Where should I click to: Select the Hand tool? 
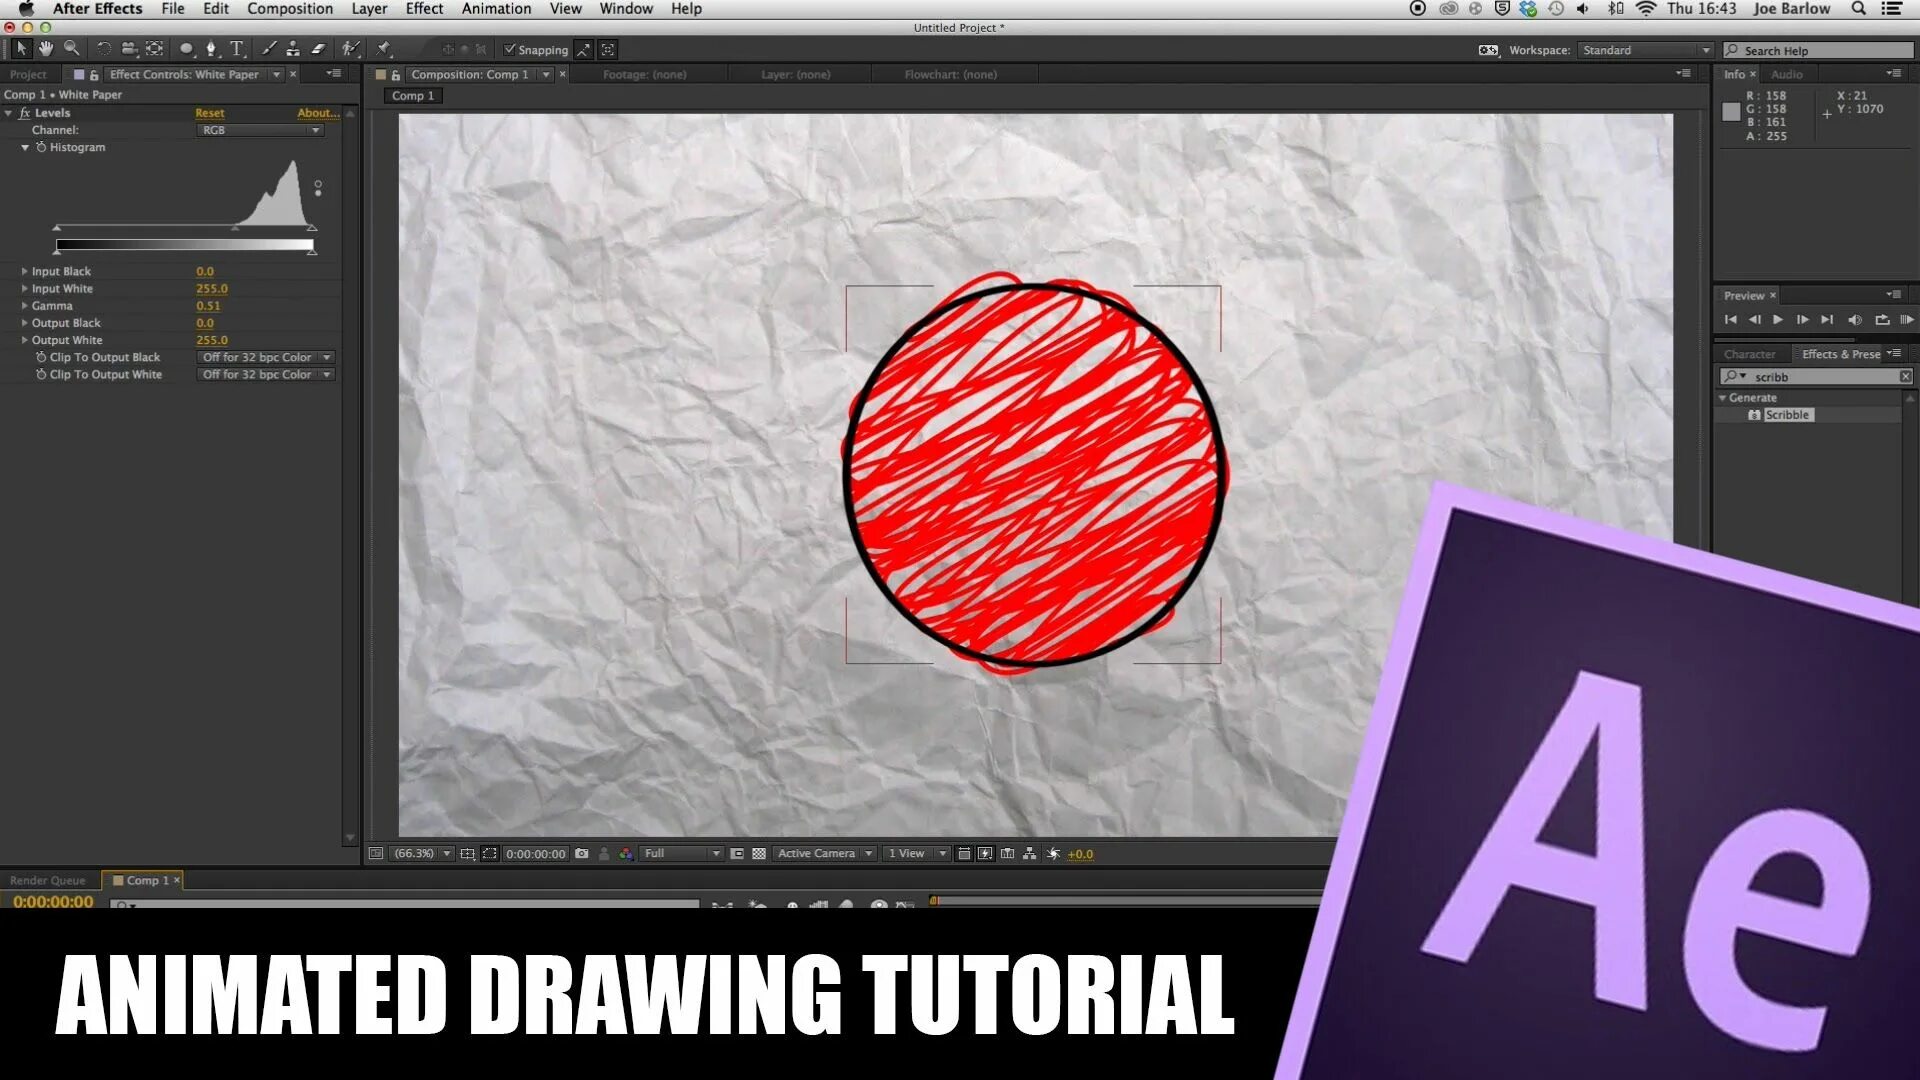click(46, 48)
